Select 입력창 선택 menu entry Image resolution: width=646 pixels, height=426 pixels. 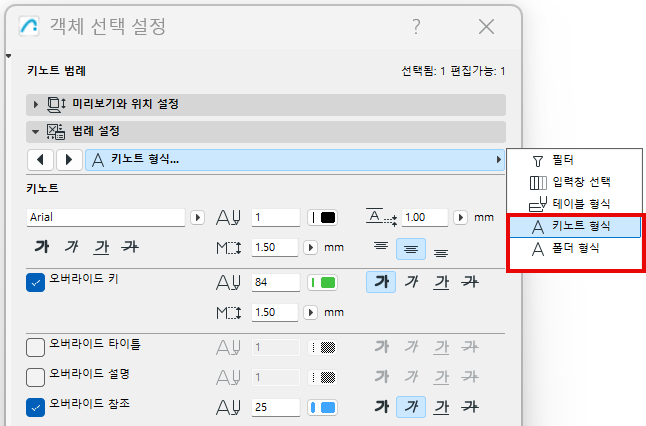(x=574, y=182)
